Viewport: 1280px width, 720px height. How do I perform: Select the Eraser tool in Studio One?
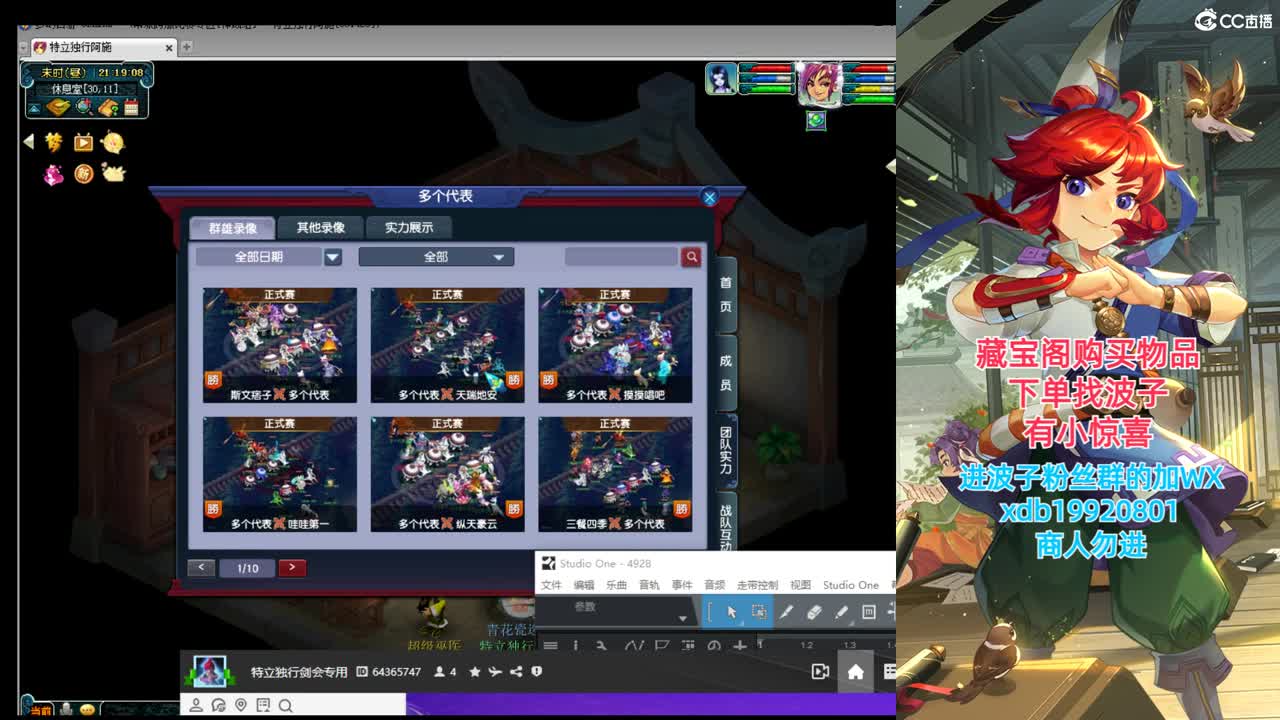tap(814, 610)
